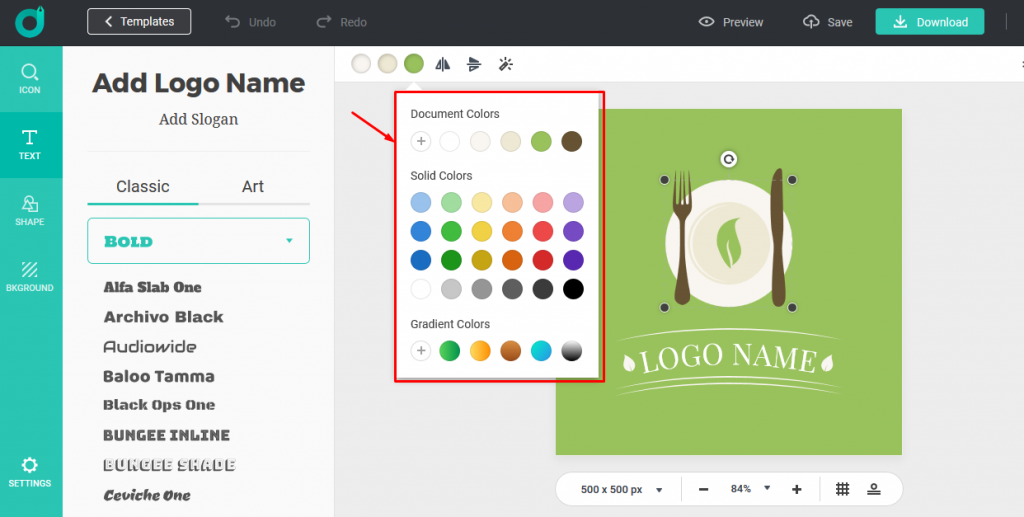Click the green toolbar color circle

tap(413, 64)
